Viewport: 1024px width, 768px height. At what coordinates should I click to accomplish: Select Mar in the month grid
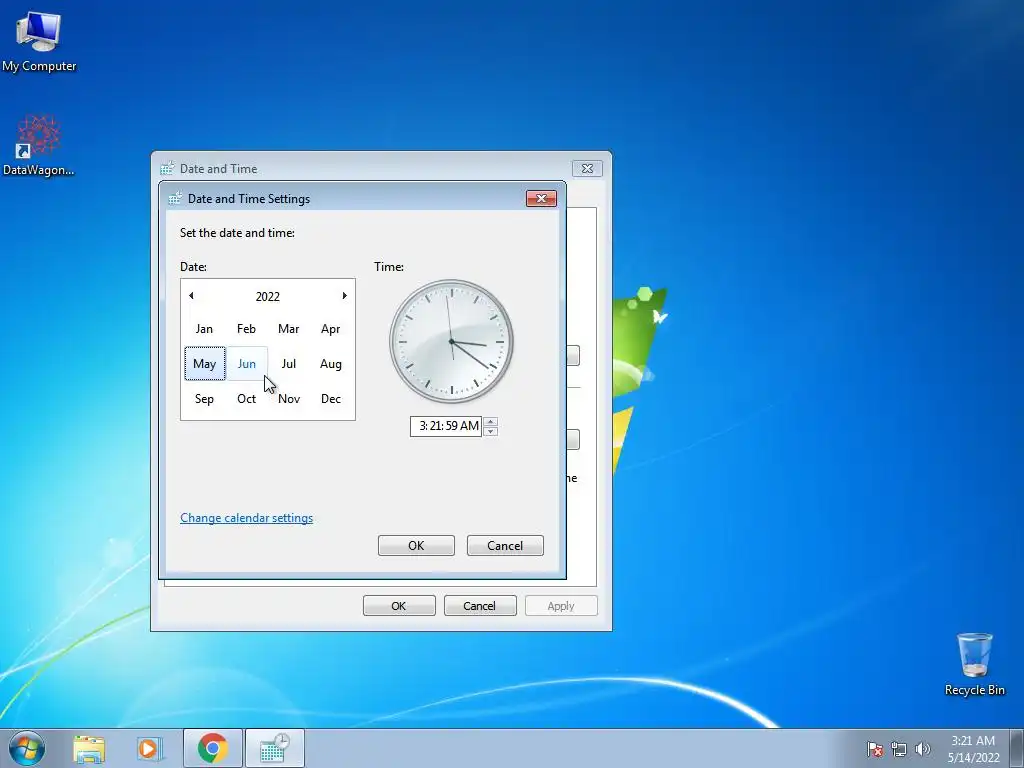tap(289, 328)
